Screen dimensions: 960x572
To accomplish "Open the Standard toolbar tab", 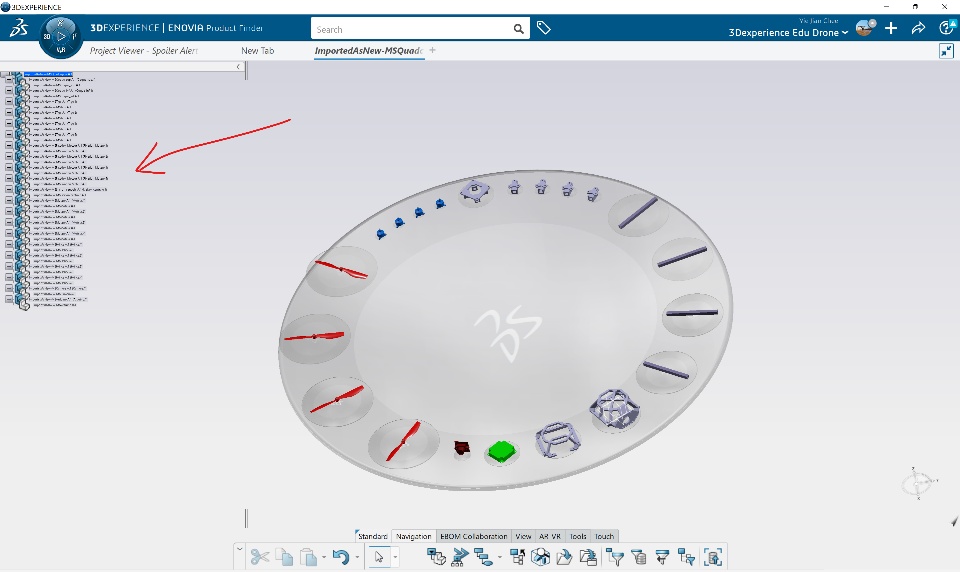I will [x=372, y=536].
